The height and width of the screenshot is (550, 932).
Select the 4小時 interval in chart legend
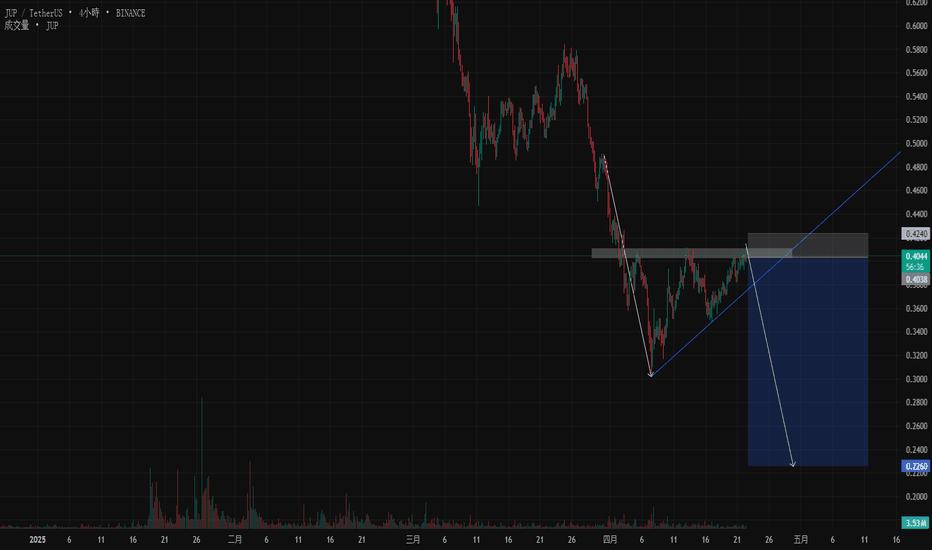89,13
